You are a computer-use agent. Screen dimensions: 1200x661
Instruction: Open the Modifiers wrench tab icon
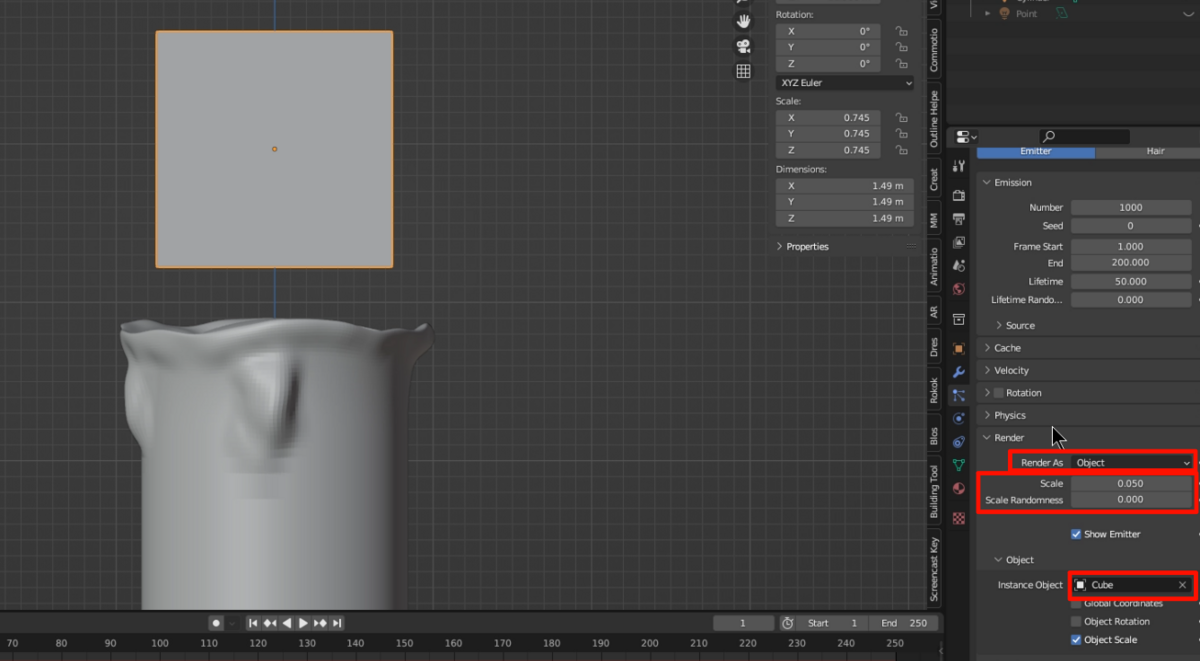pos(959,372)
